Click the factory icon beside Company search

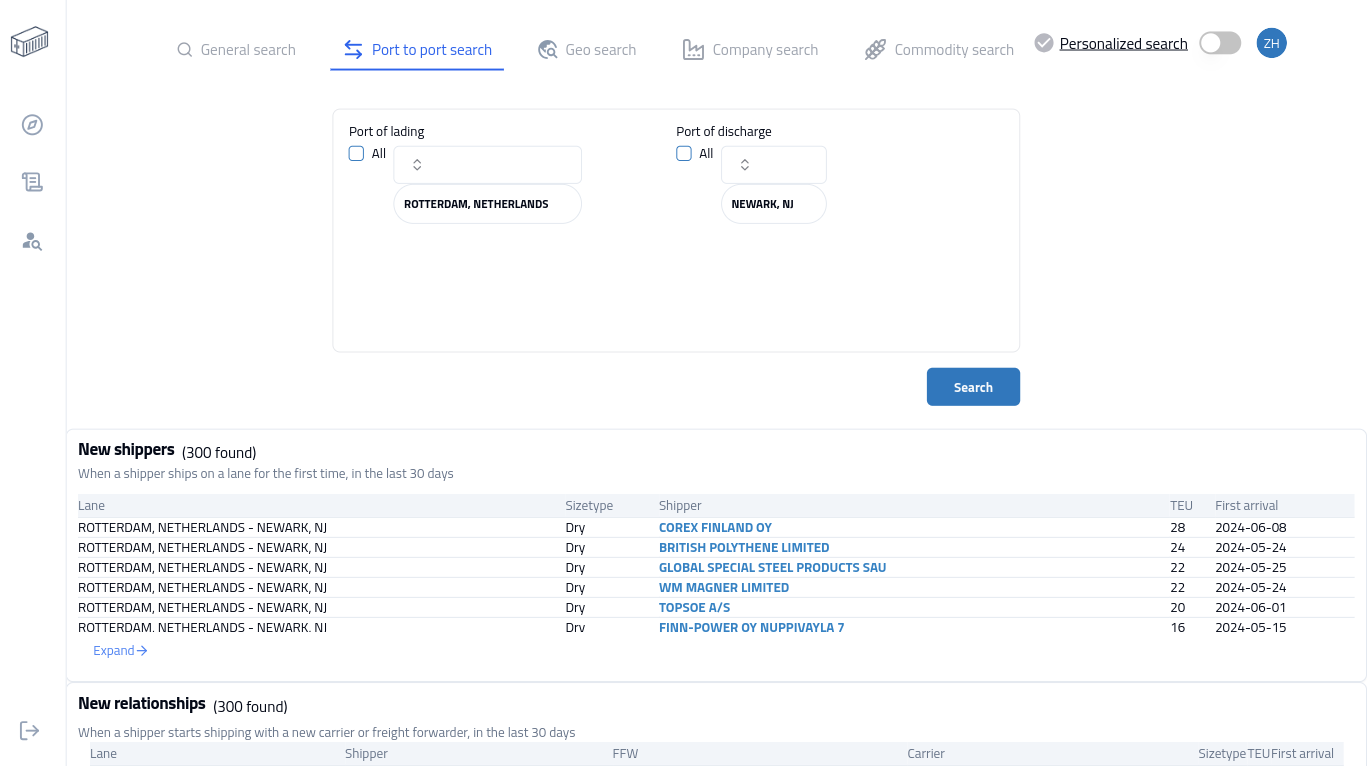tap(694, 50)
